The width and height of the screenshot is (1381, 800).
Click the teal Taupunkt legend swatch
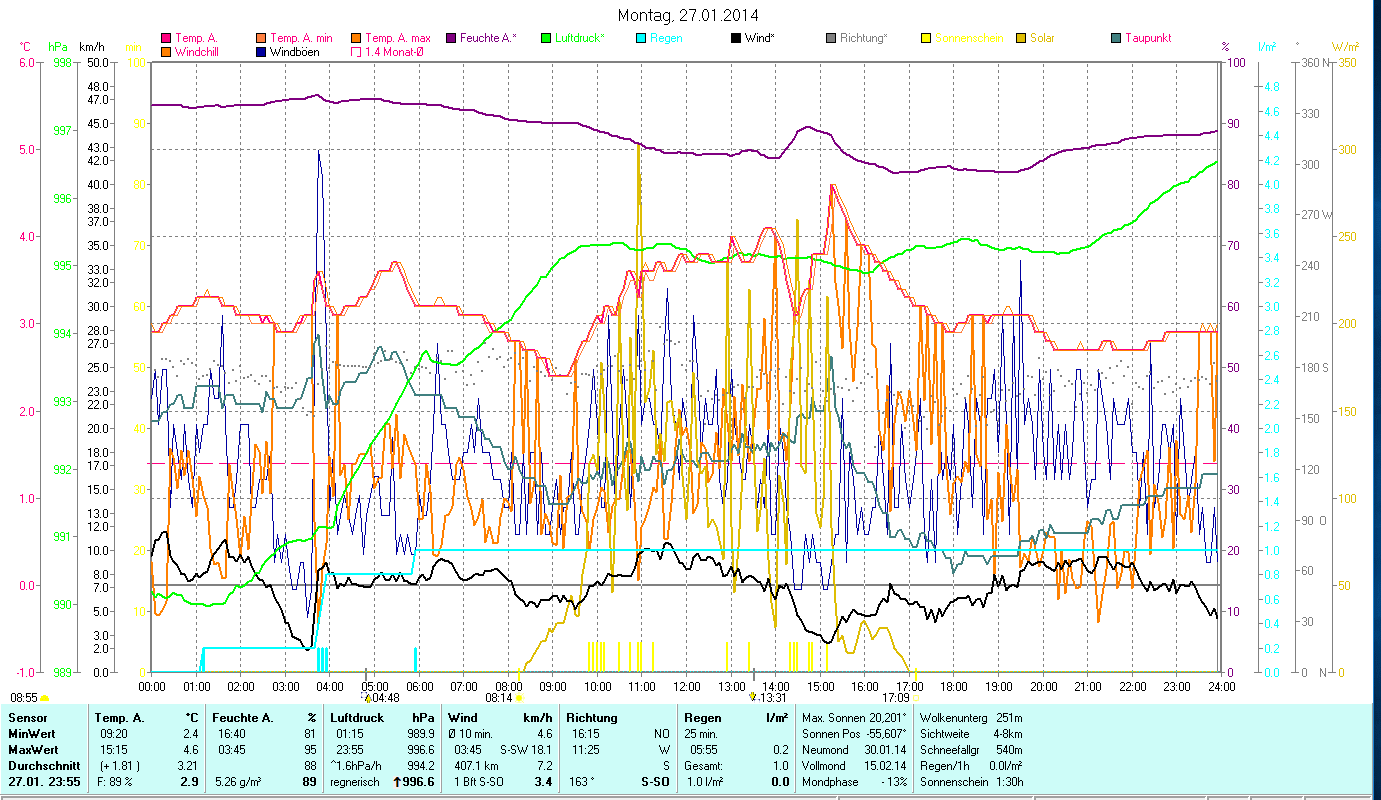tap(1116, 38)
